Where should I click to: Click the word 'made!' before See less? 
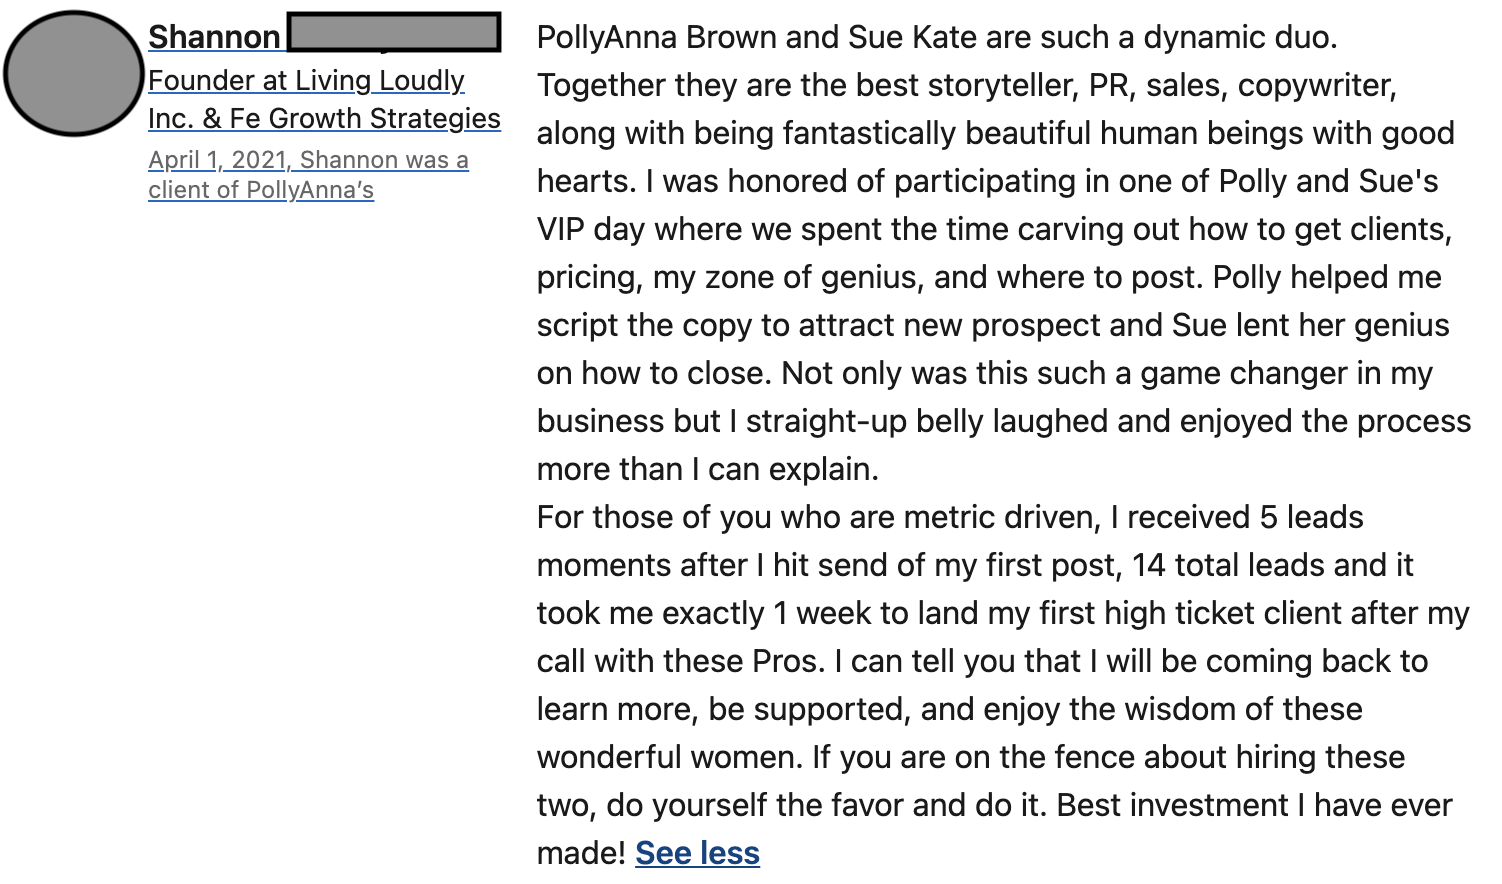point(581,853)
